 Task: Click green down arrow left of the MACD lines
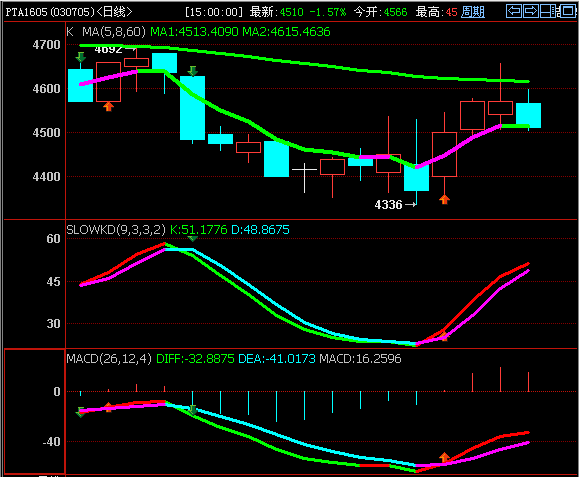[80, 412]
